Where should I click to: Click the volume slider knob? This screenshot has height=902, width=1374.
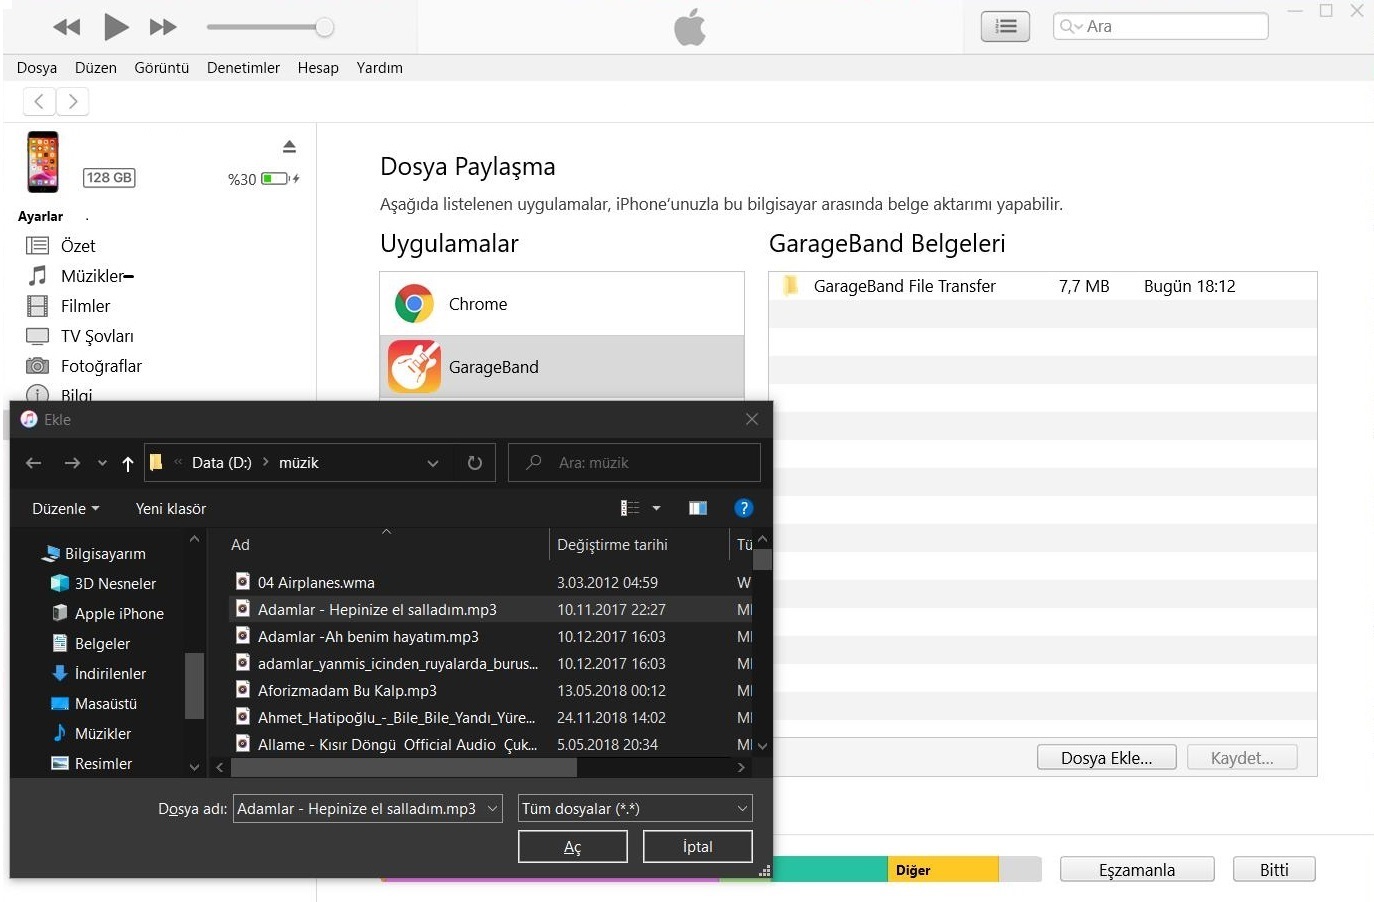click(324, 27)
